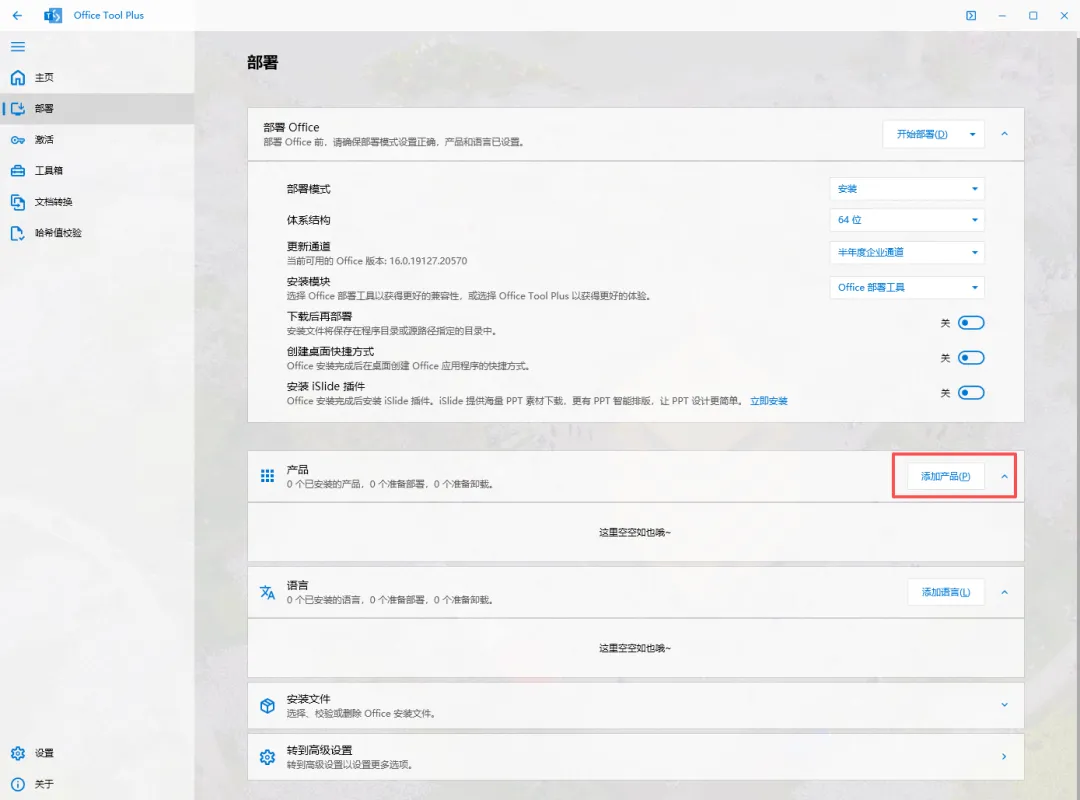Collapse the 语言 section

point(1004,592)
